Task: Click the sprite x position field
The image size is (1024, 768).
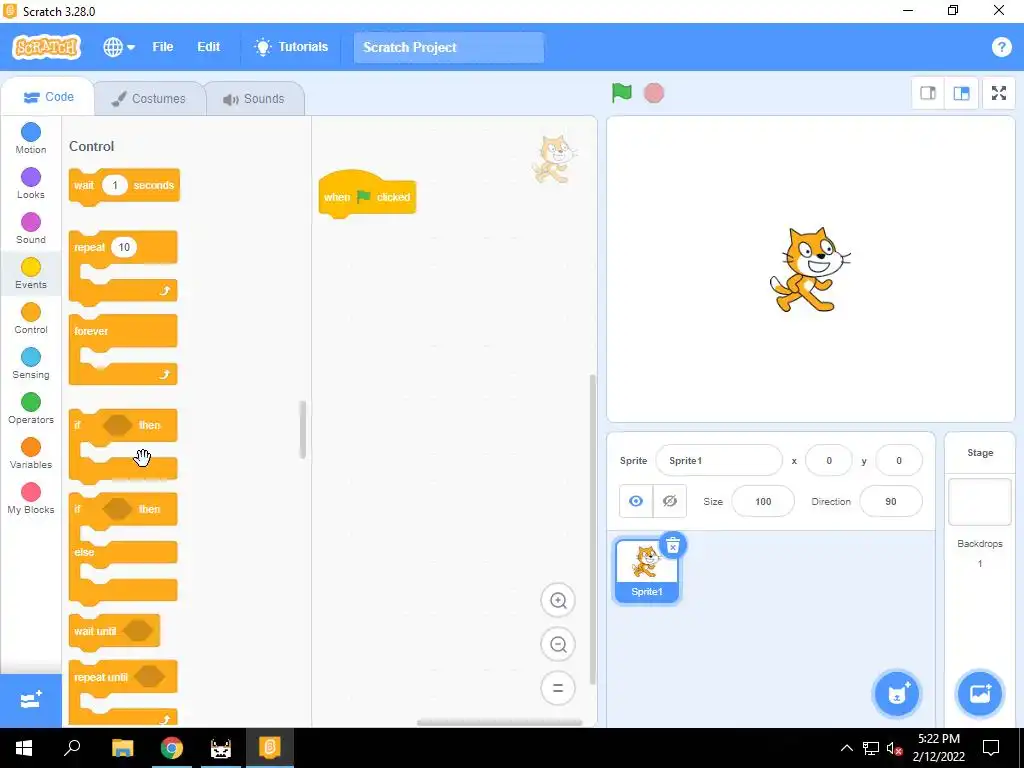Action: pyautogui.click(x=829, y=460)
